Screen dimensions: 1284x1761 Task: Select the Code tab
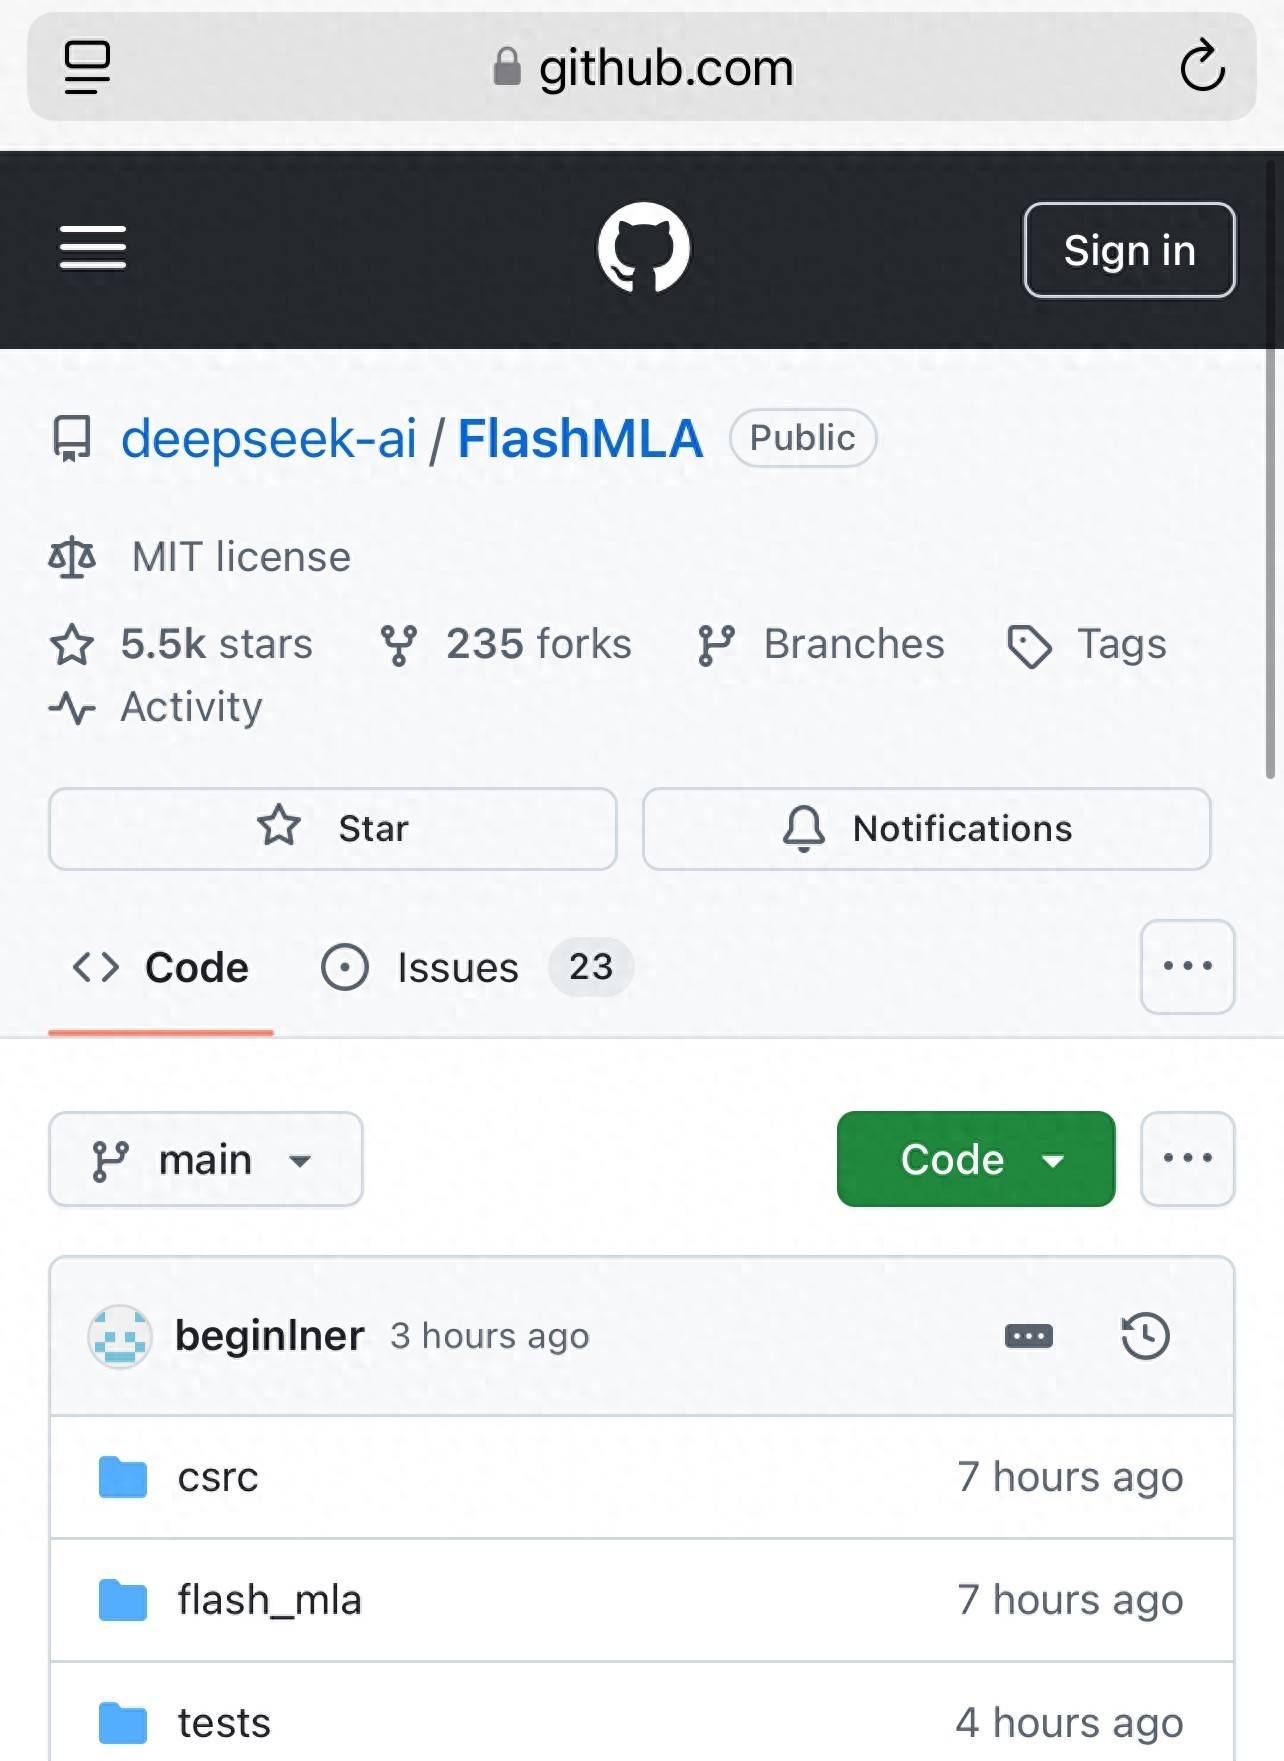pyautogui.click(x=161, y=968)
